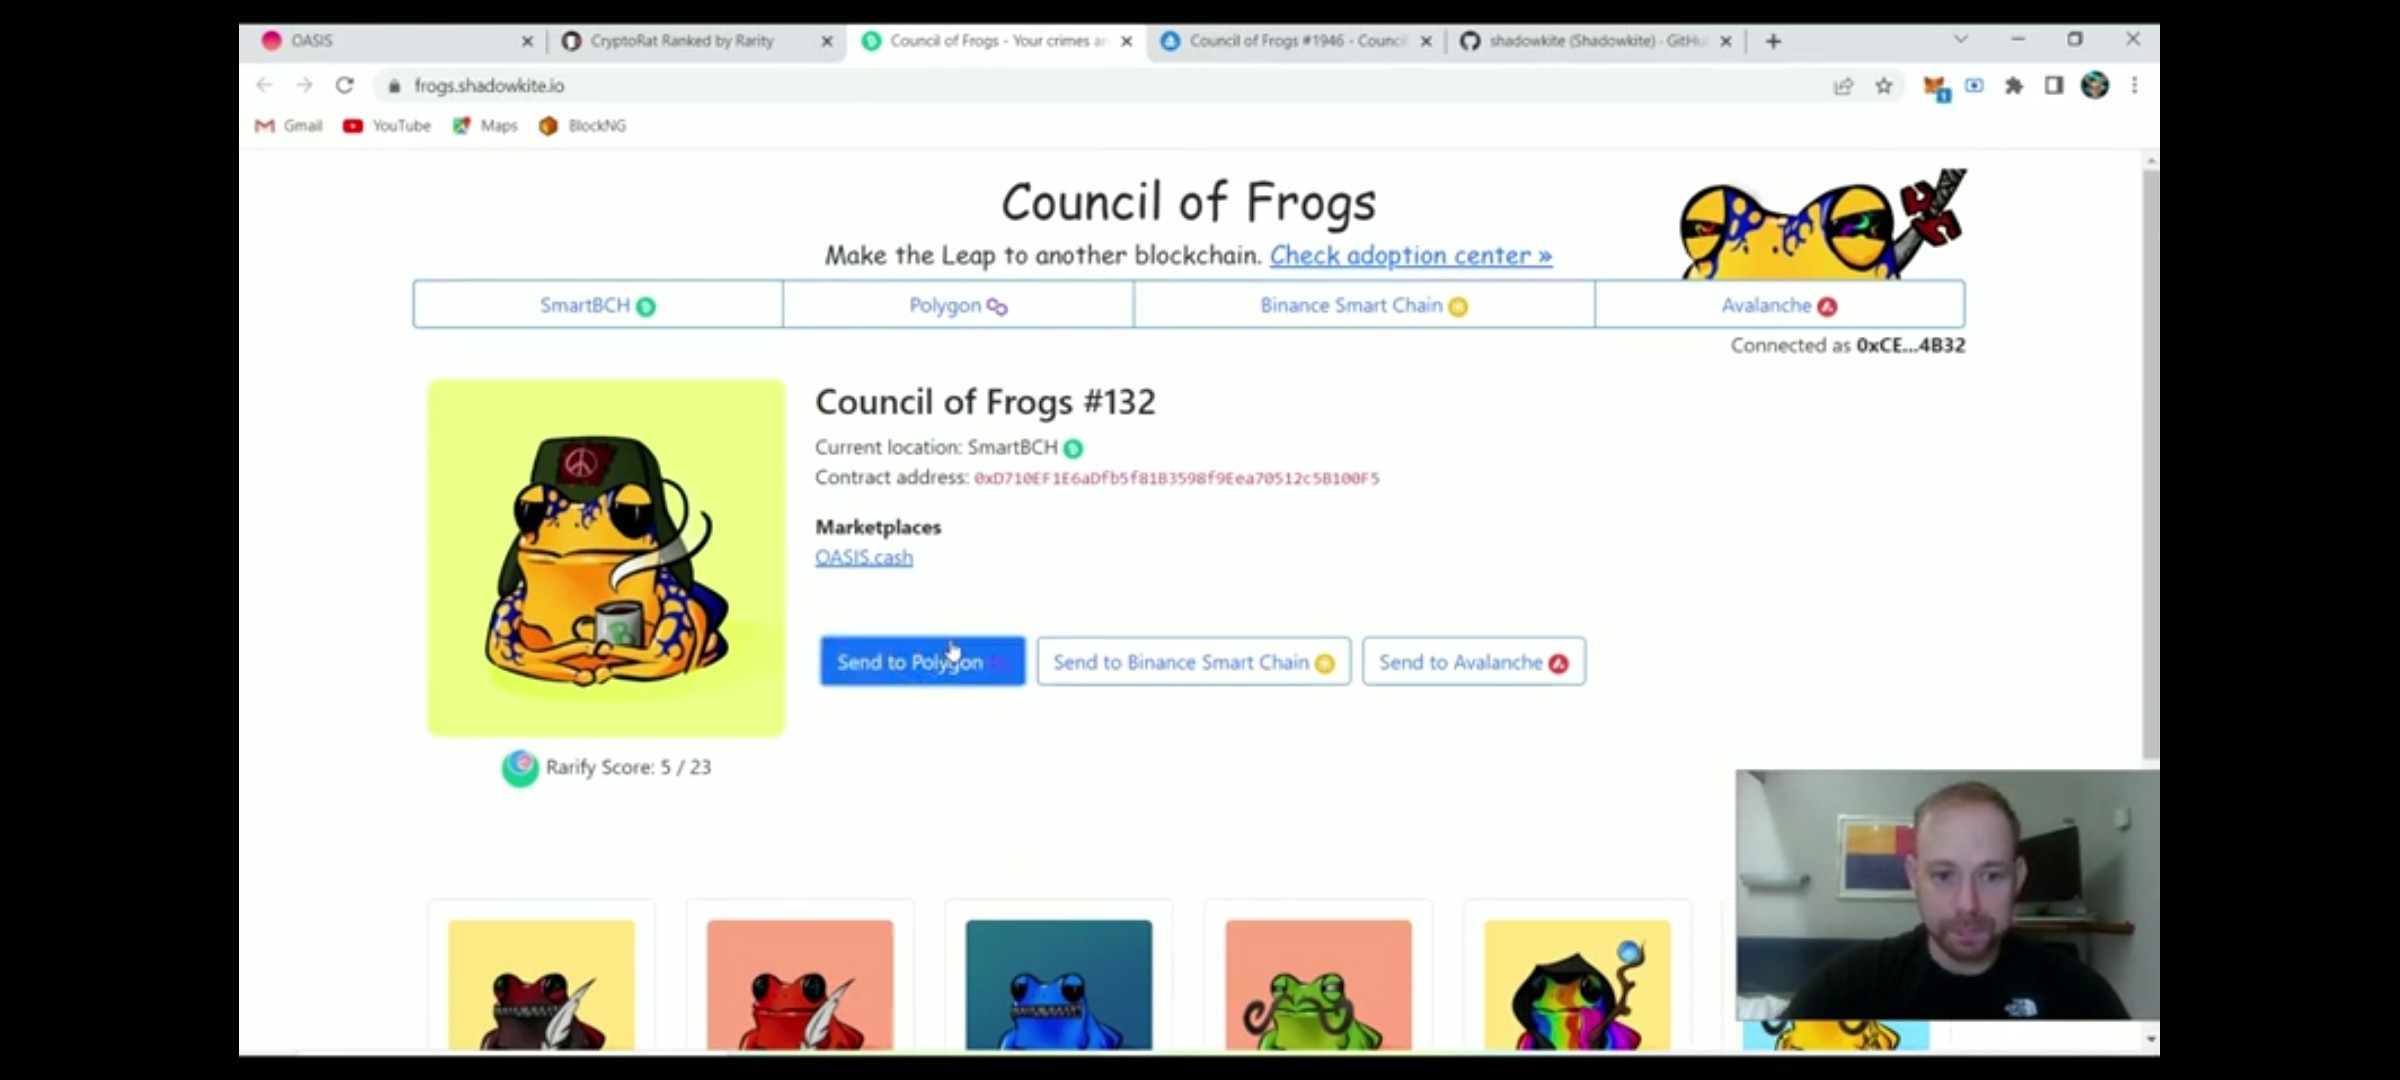
Task: Toggle the browser side panel icon
Action: point(2054,86)
